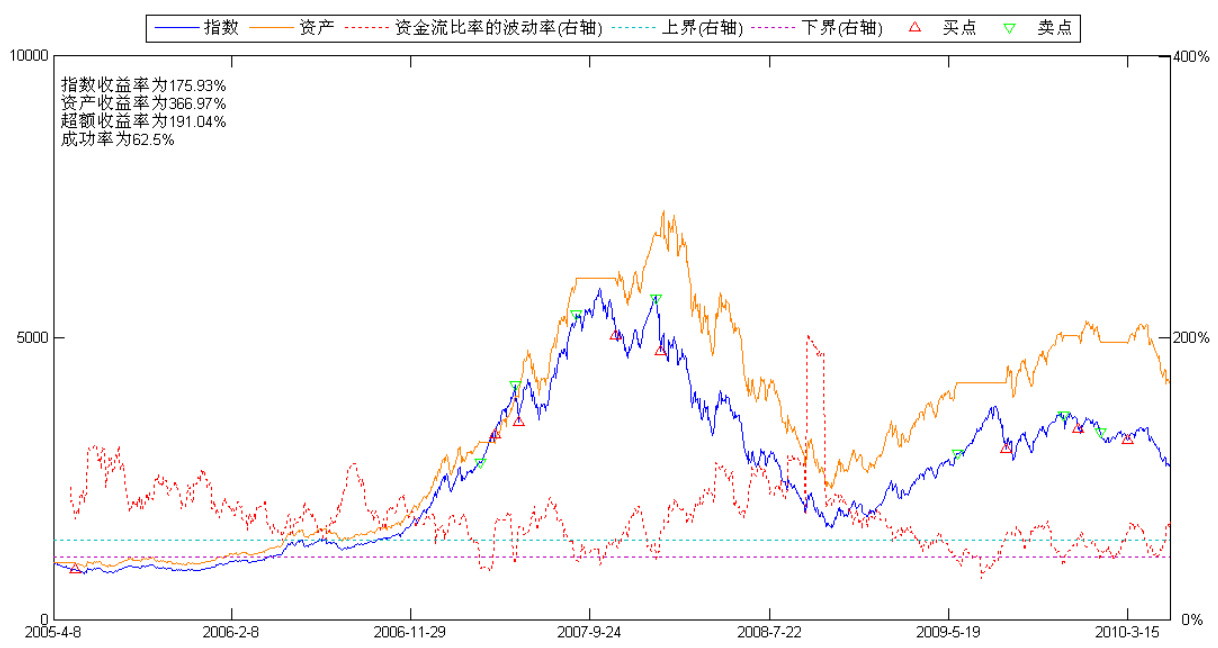The width and height of the screenshot is (1218, 648).
Task: Select the 指数 legend label
Action: (x=221, y=28)
